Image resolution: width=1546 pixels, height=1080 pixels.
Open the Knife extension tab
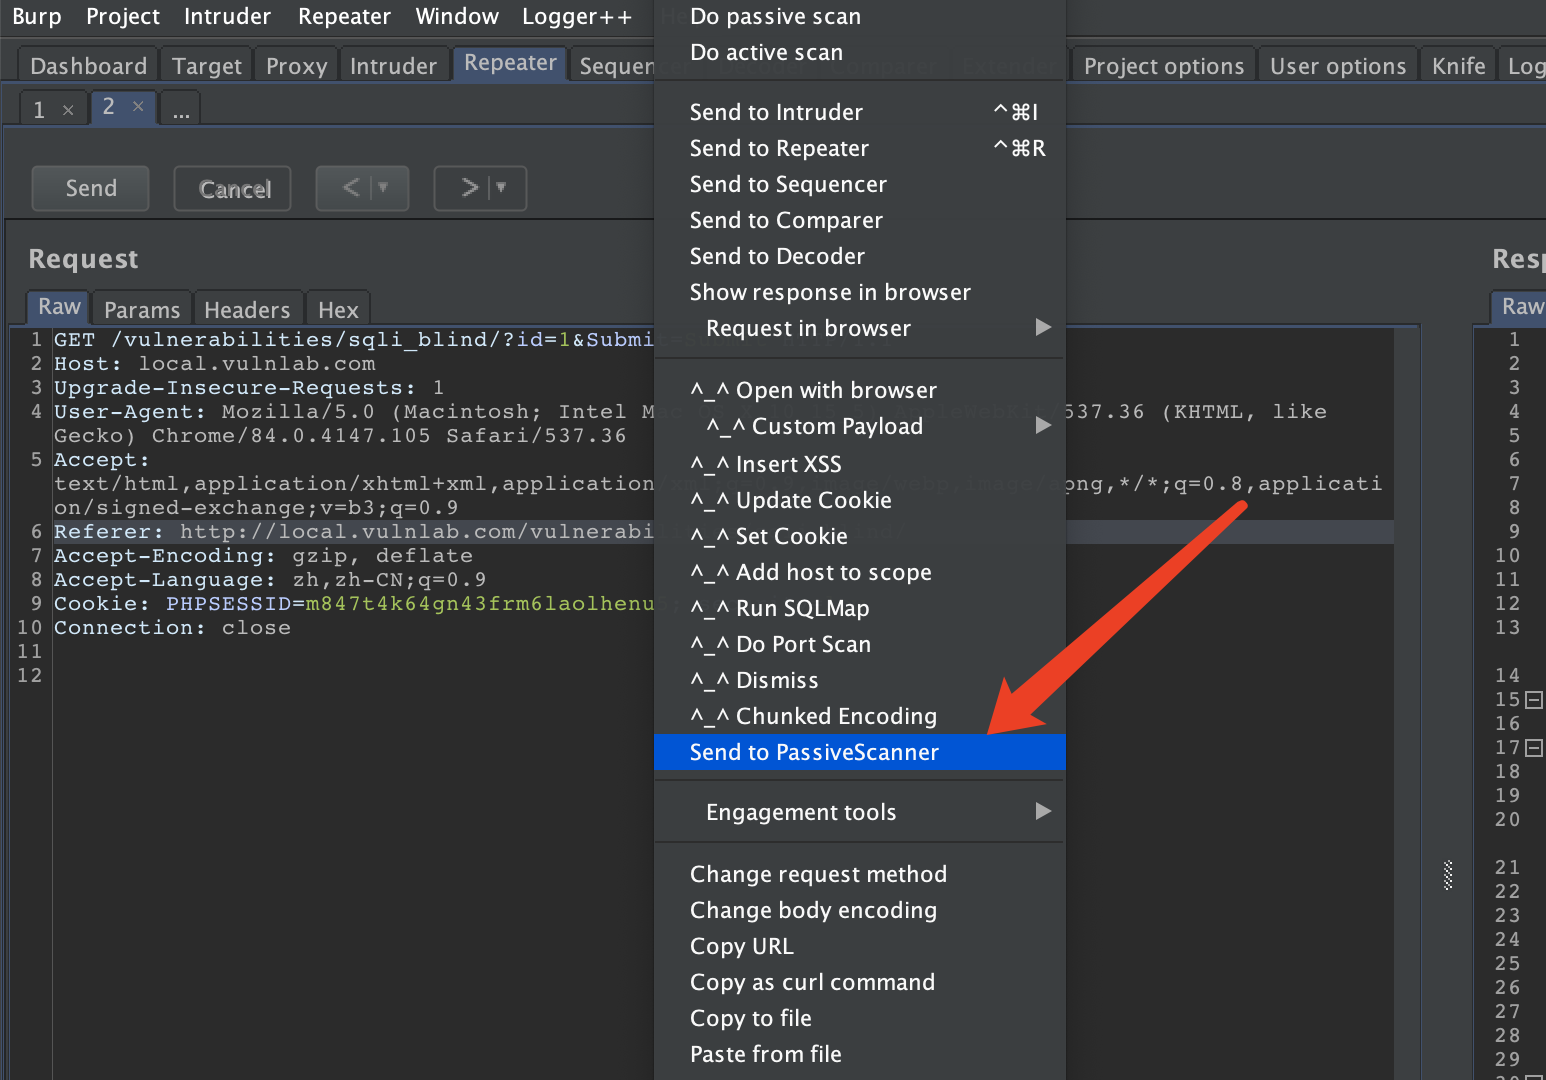(x=1458, y=66)
